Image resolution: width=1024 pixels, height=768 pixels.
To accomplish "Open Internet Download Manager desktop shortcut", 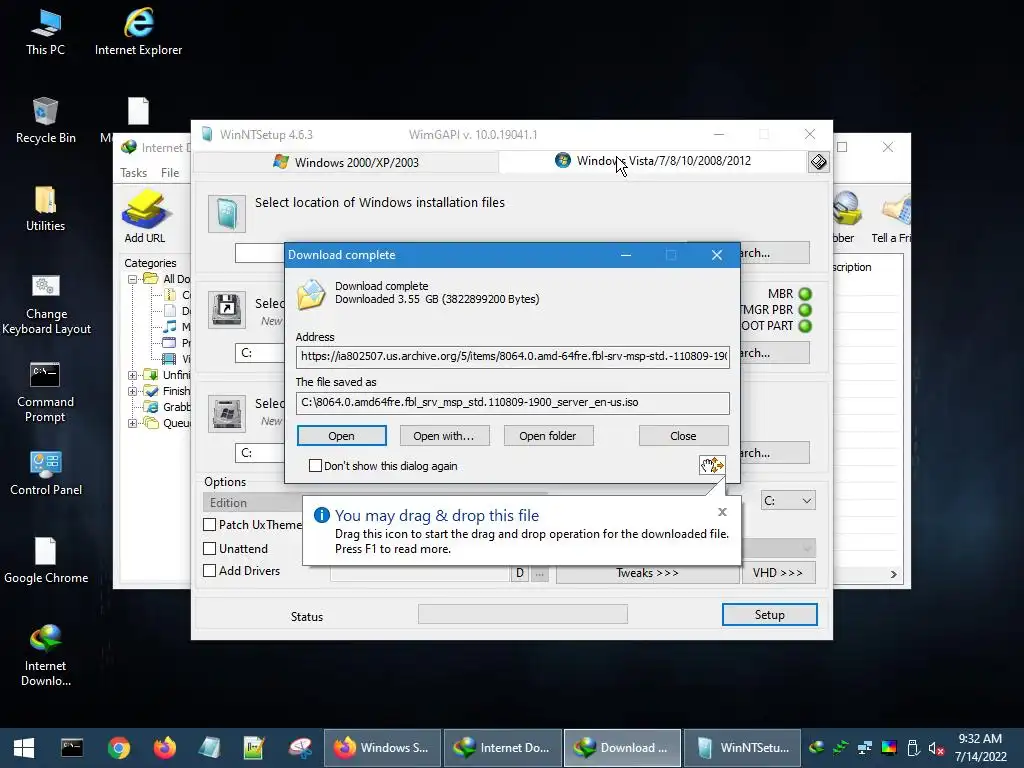I will click(x=45, y=655).
